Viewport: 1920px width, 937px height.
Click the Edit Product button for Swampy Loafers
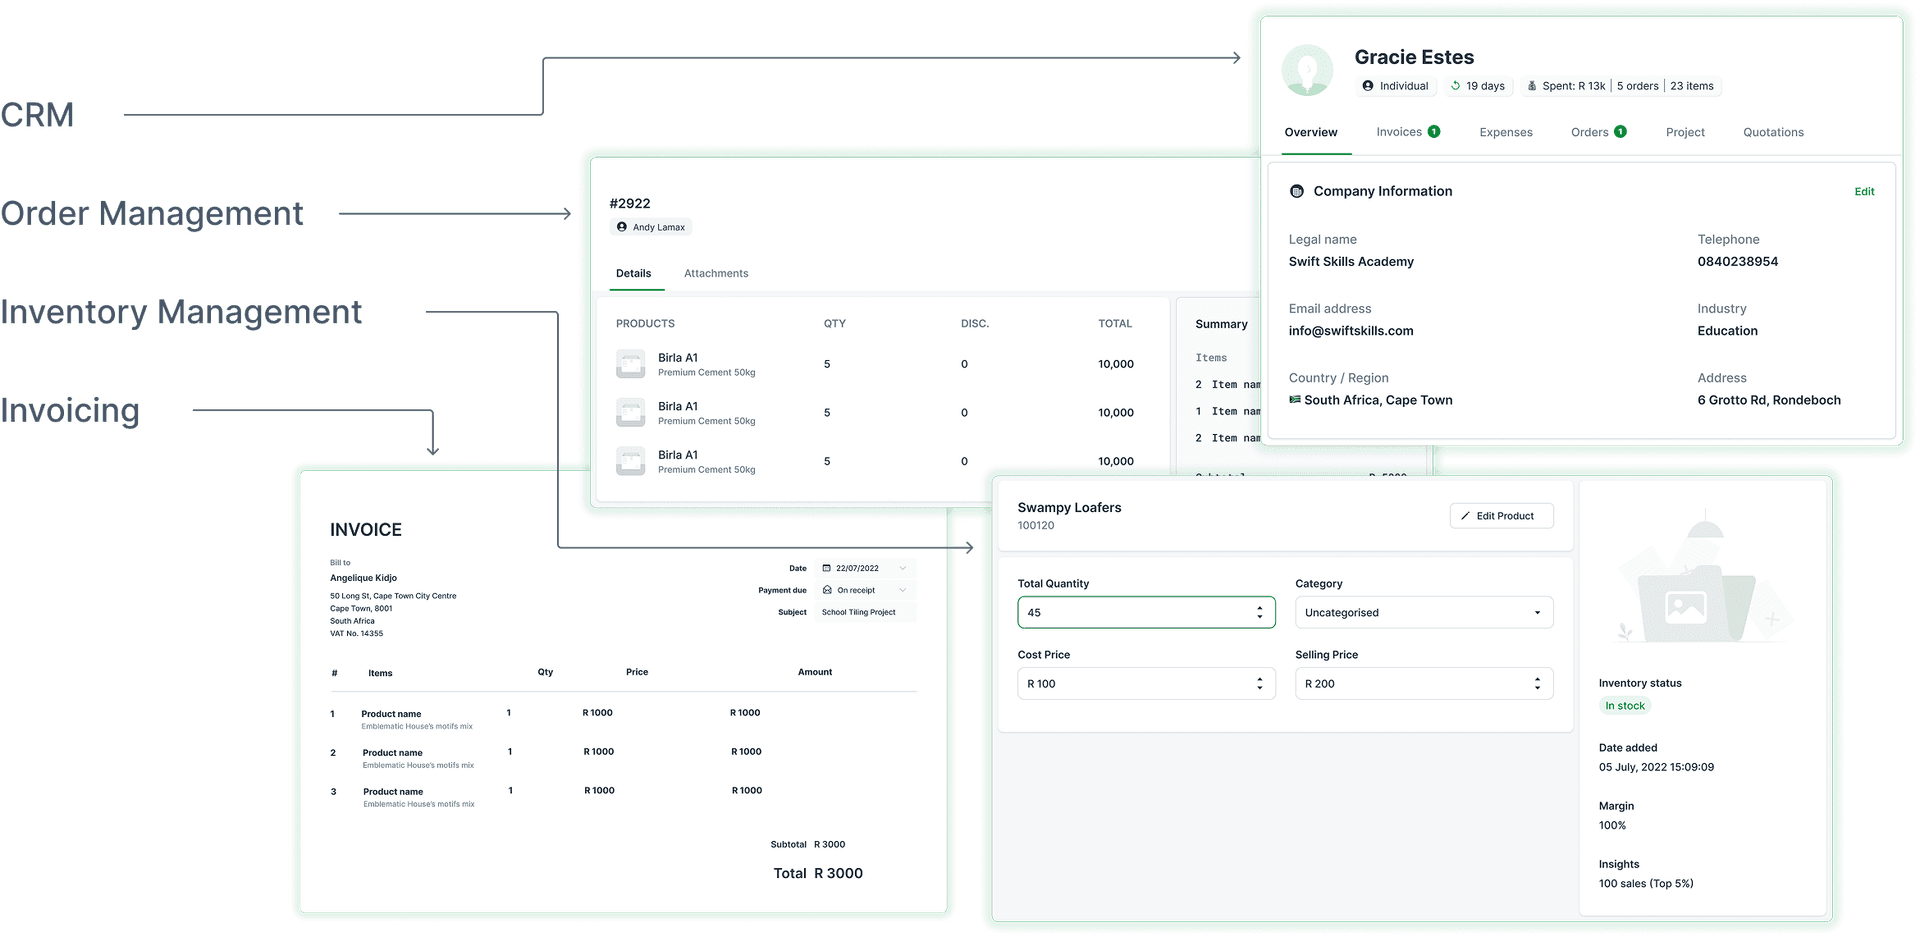click(x=1501, y=515)
